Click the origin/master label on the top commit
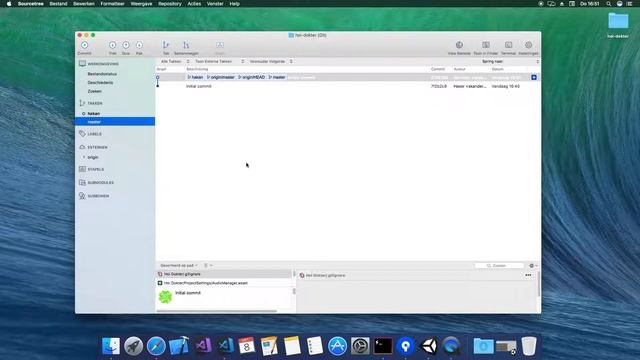This screenshot has width=640, height=360. (x=221, y=77)
